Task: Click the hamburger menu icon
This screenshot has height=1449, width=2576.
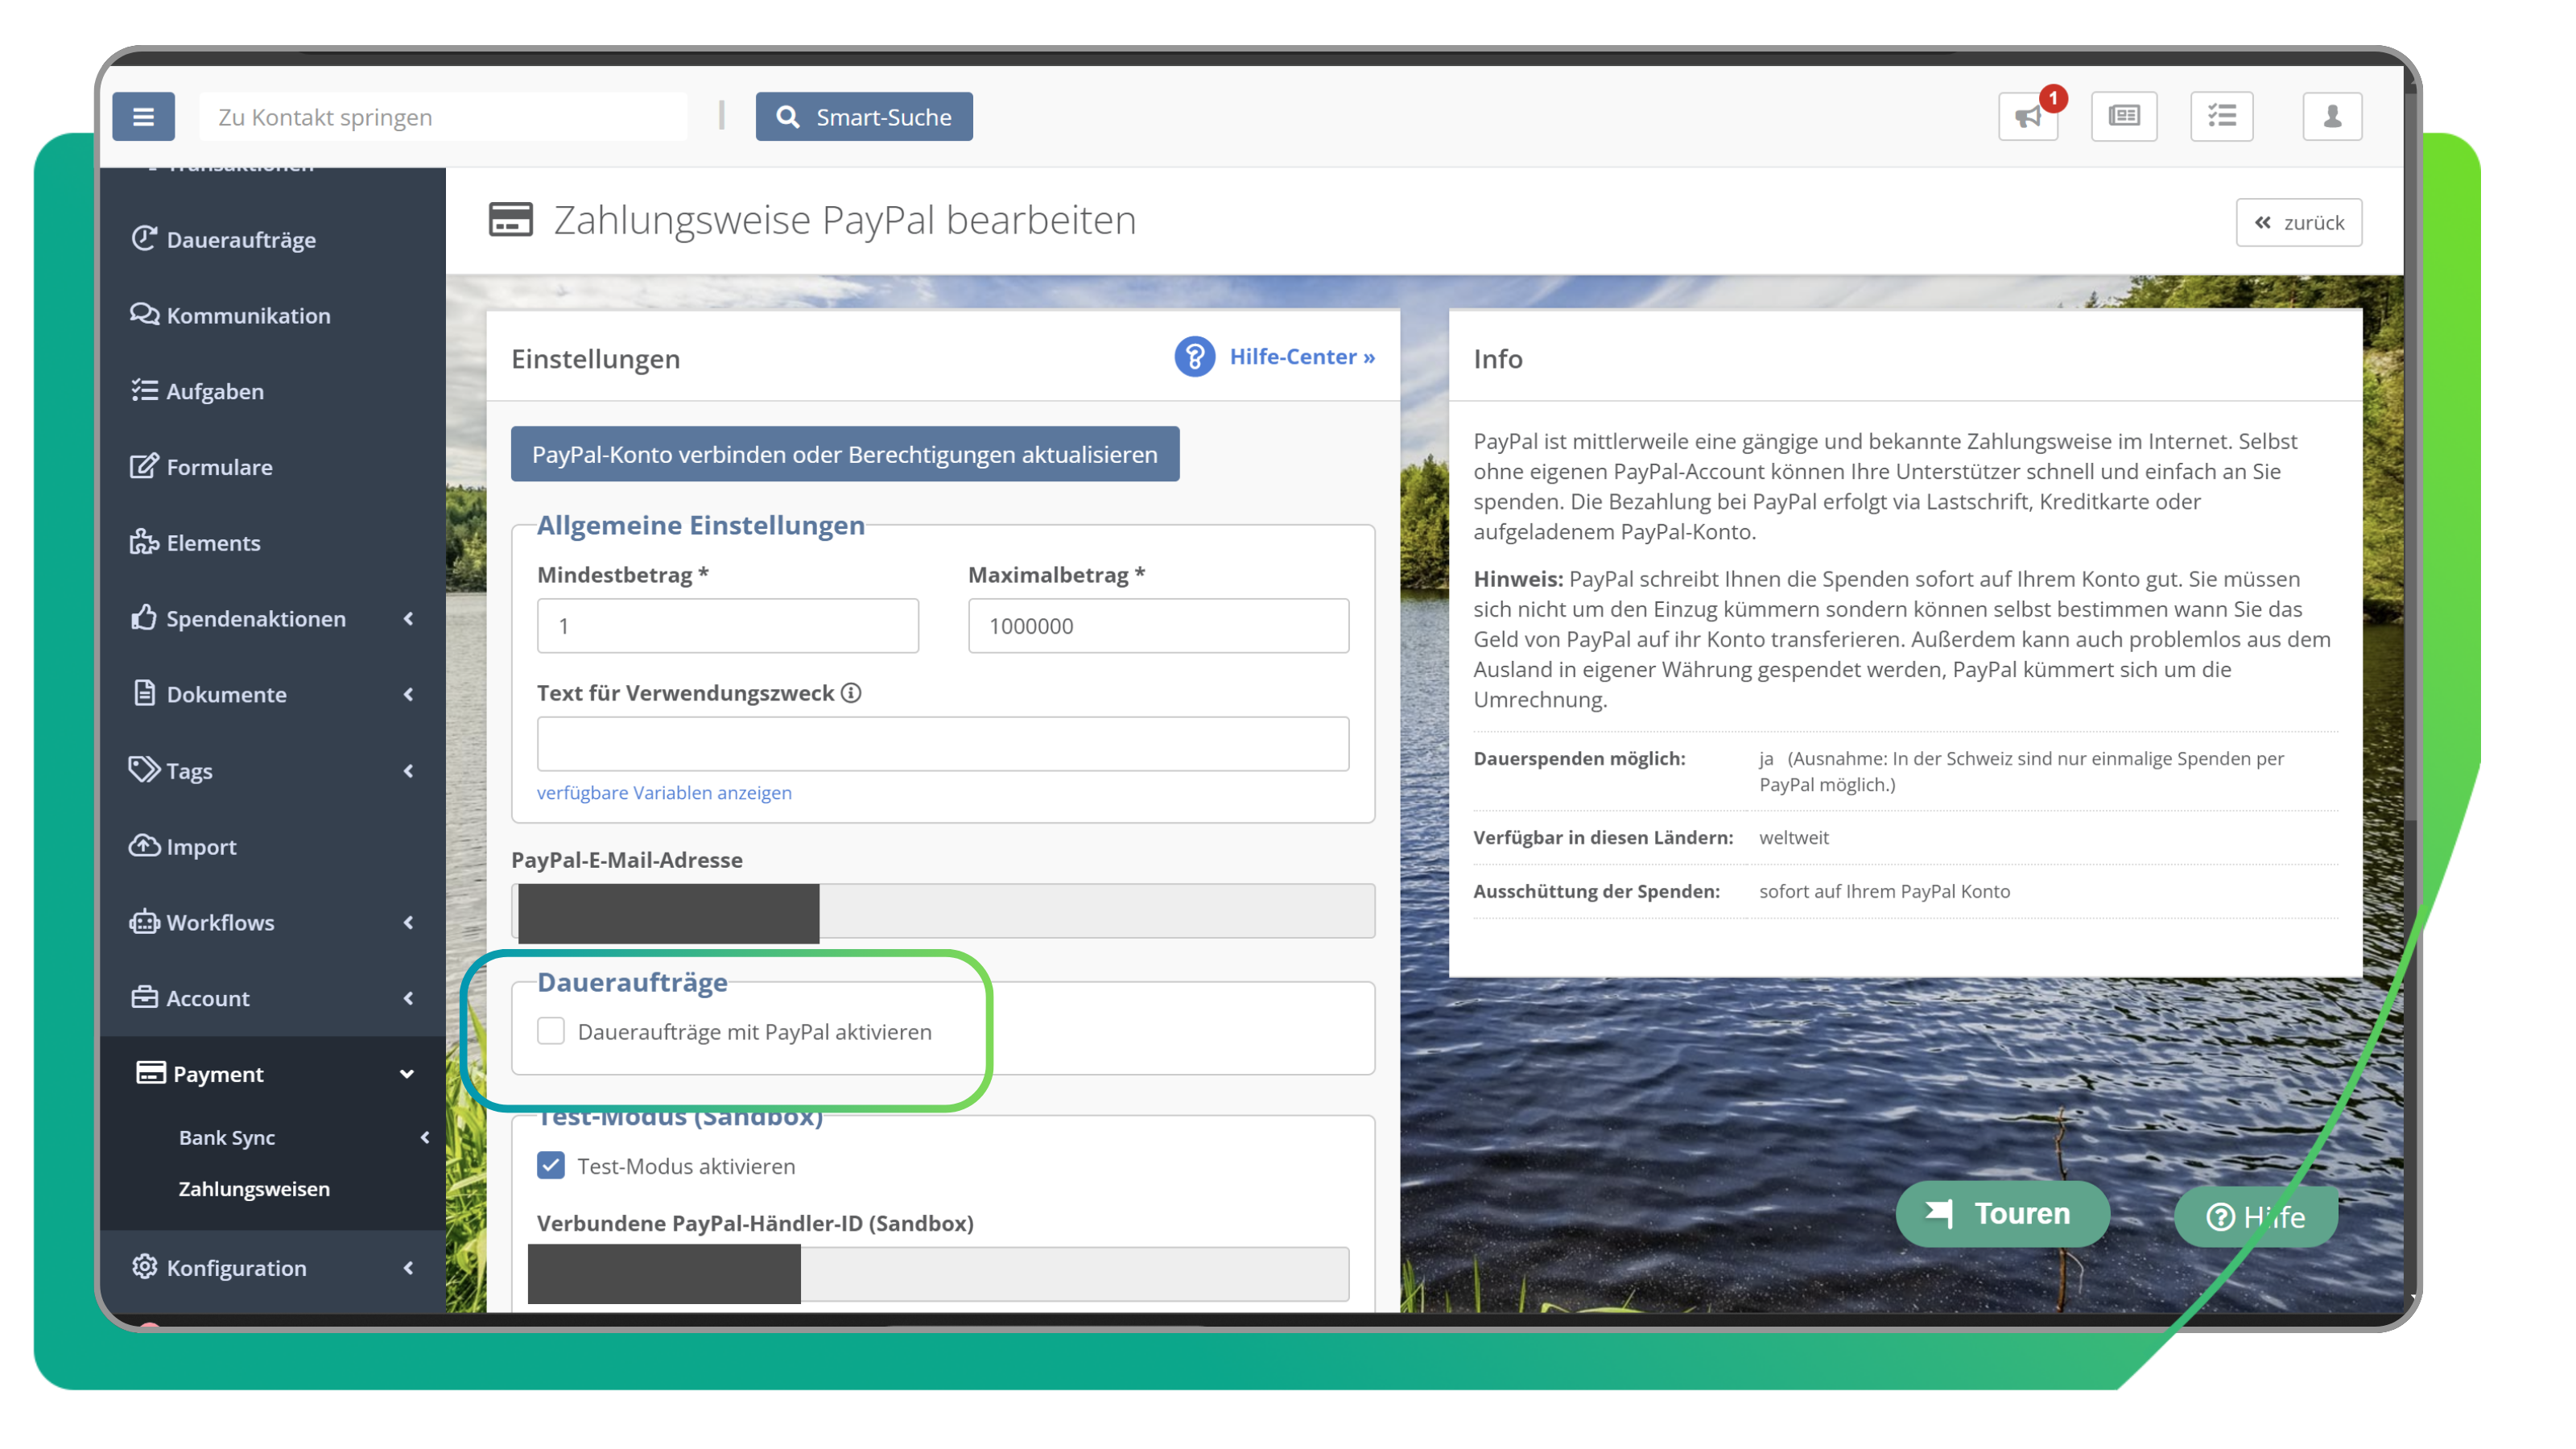Action: (143, 117)
